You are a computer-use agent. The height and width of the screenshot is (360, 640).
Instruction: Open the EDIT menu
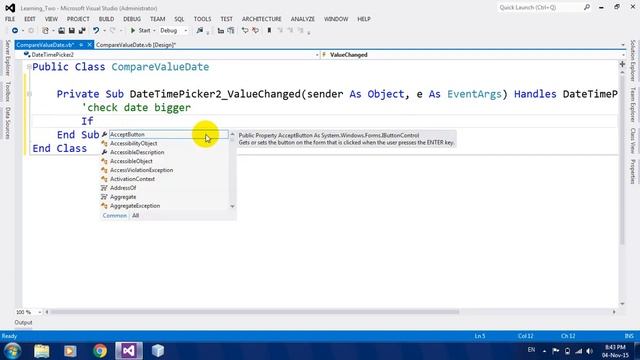(x=30, y=19)
